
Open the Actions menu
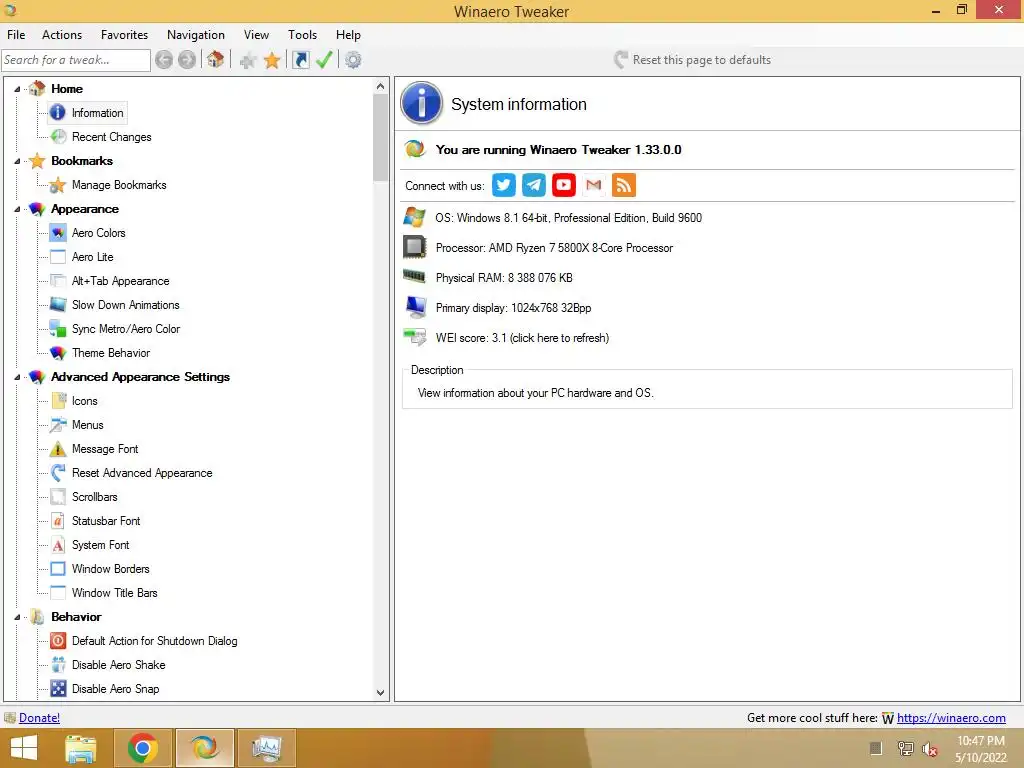[62, 35]
